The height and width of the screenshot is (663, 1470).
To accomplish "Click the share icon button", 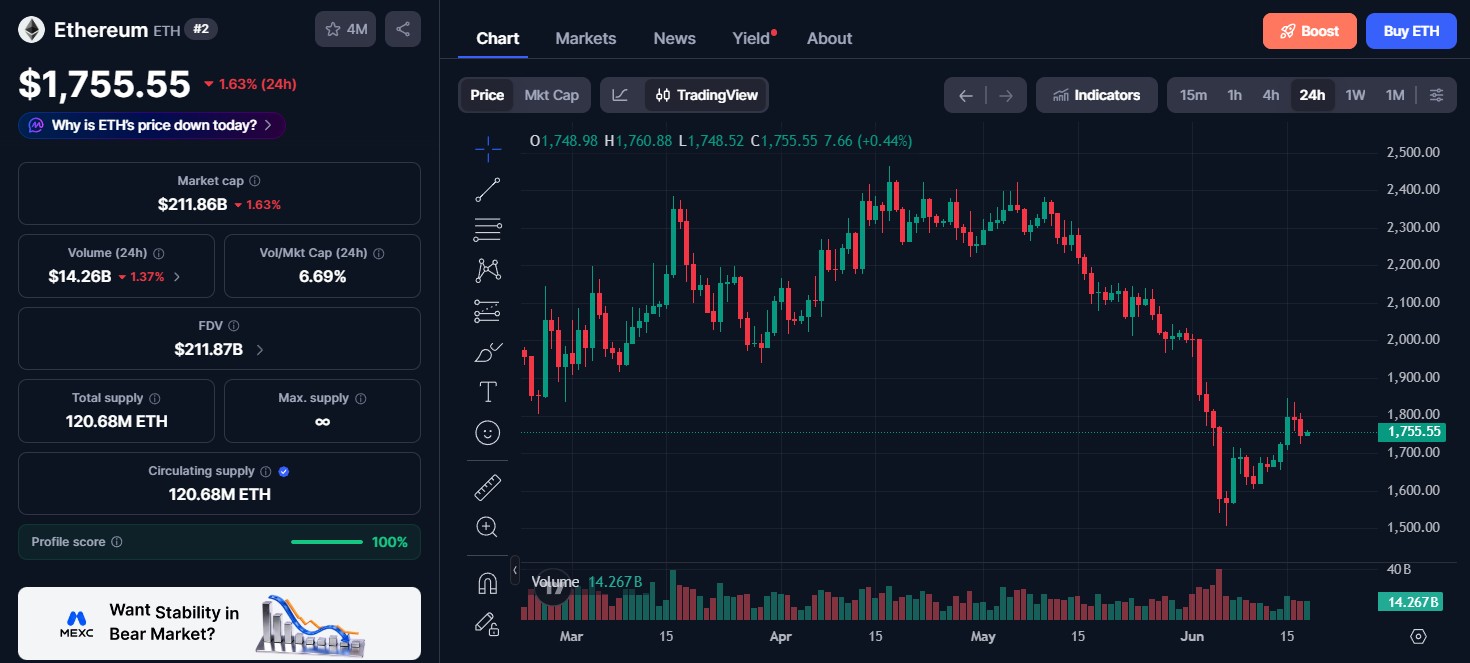I will [403, 29].
